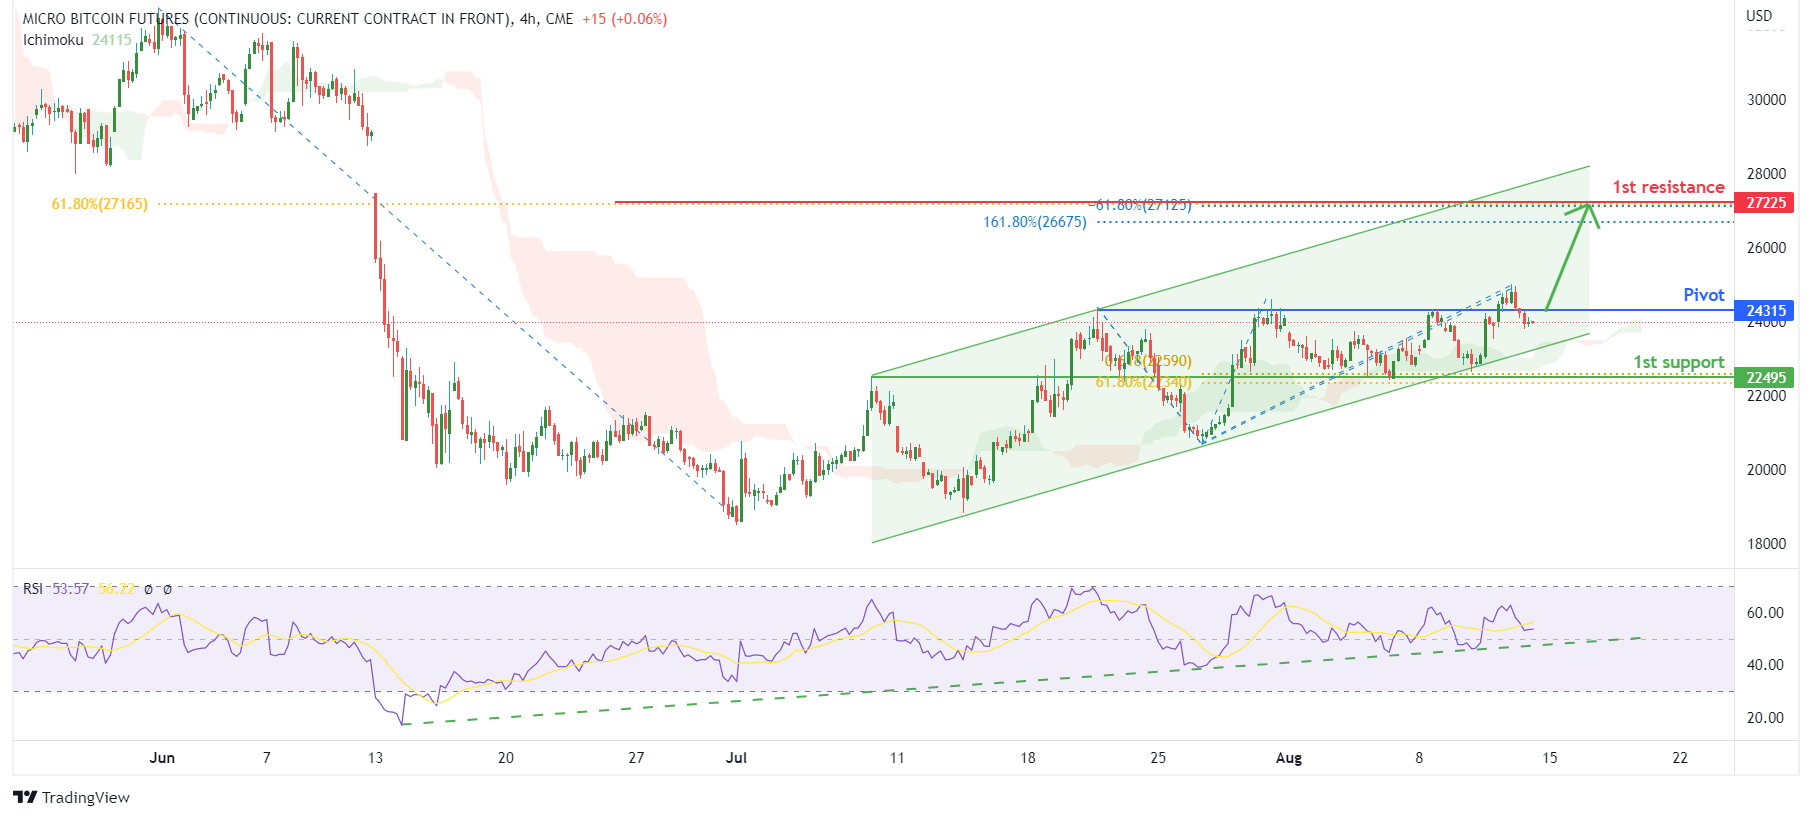Screen dimensions: 1812x819
Task: Click the second ø symbol beside RSI values
Action: pyautogui.click(x=167, y=590)
